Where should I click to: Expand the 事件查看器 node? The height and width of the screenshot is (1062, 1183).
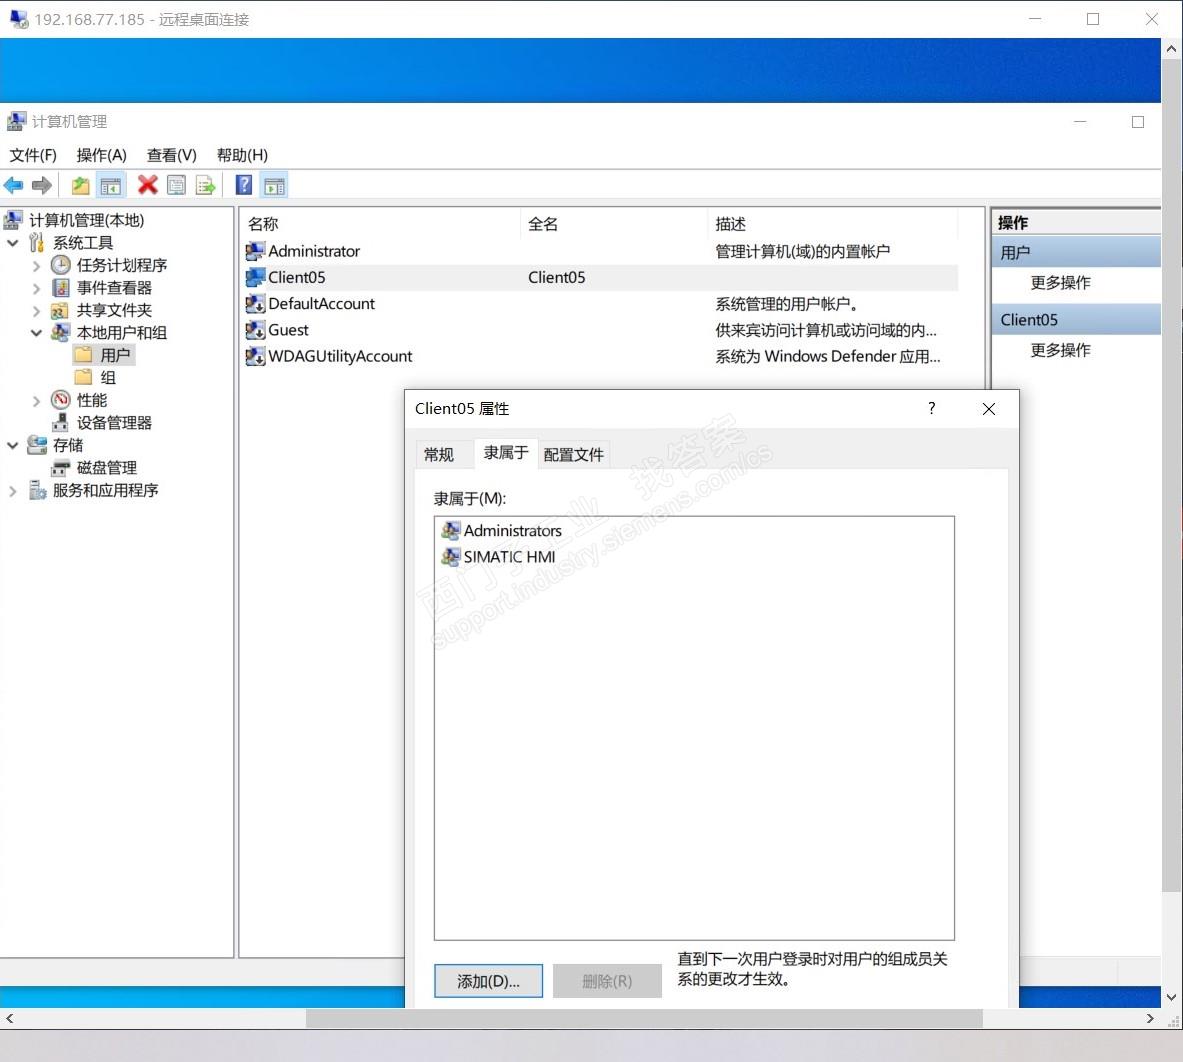[36, 288]
